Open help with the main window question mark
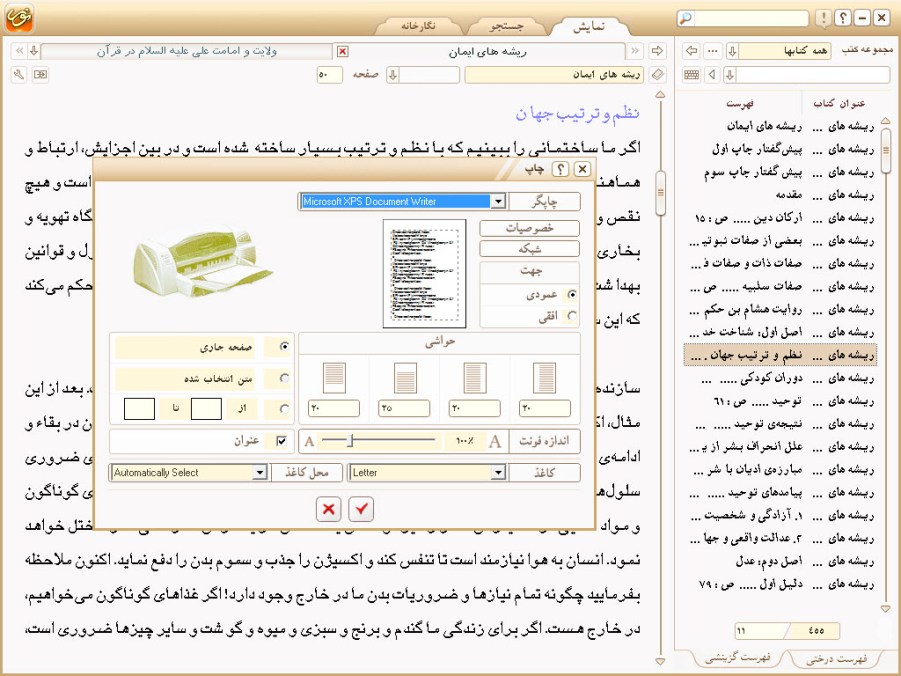The image size is (901, 676). (842, 18)
